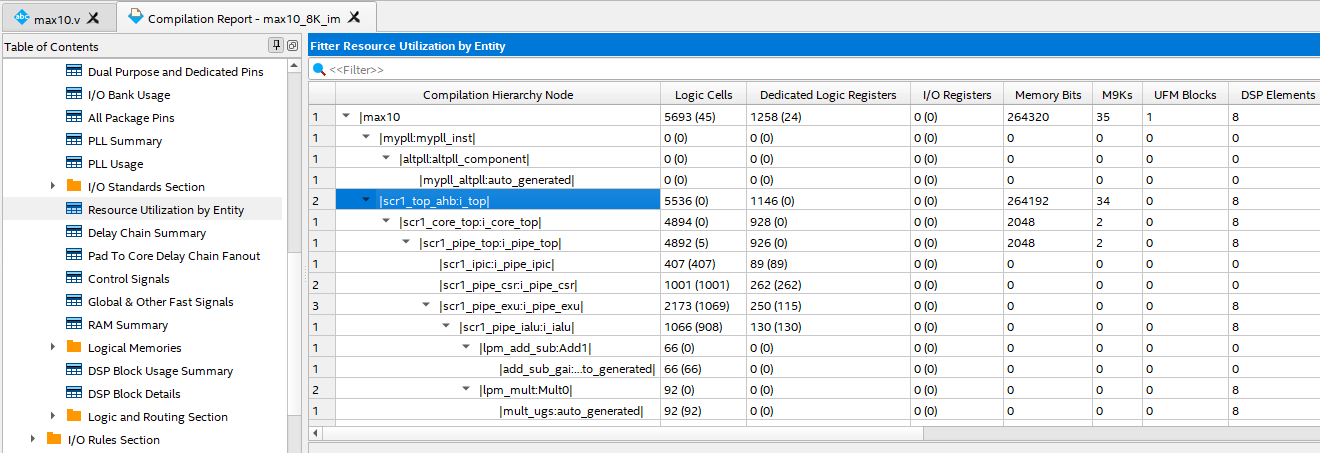Open I/O Bank Usage table icon
The image size is (1320, 453).
73,95
